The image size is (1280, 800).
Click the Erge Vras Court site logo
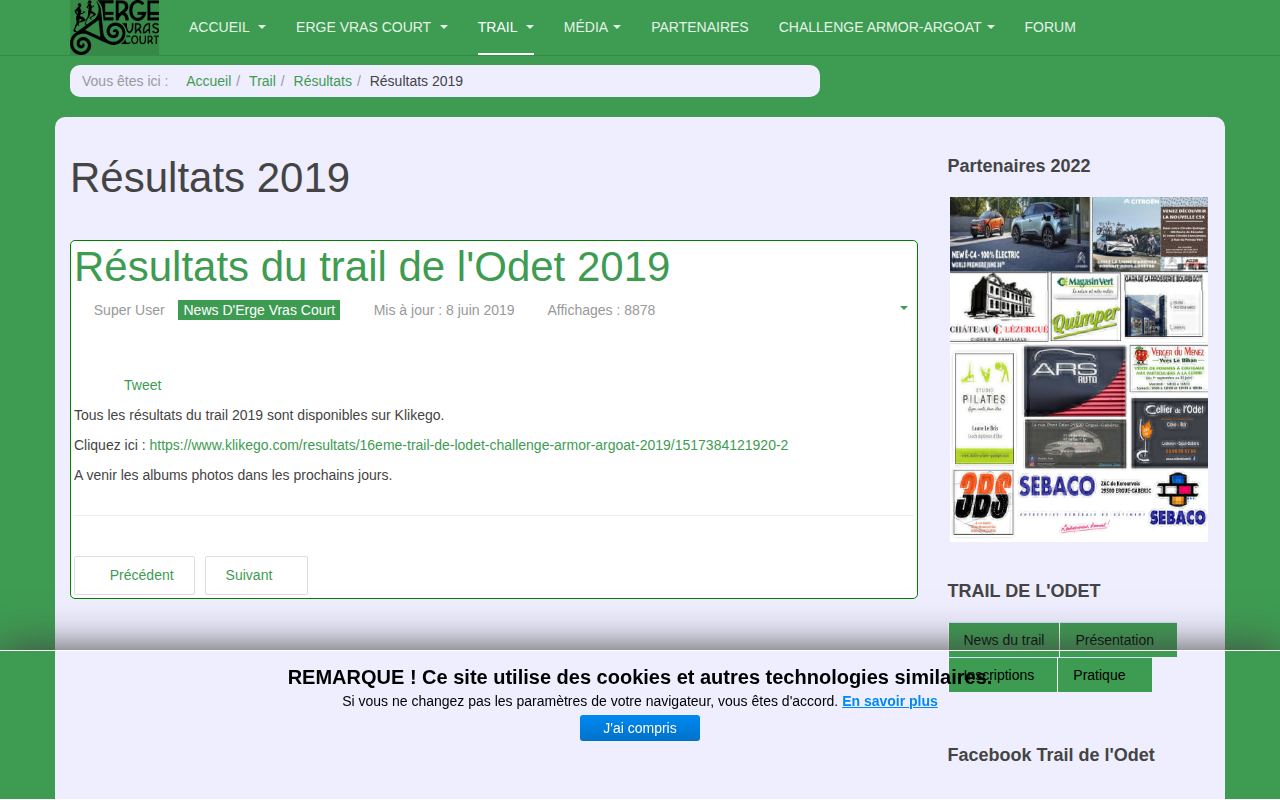[114, 27]
